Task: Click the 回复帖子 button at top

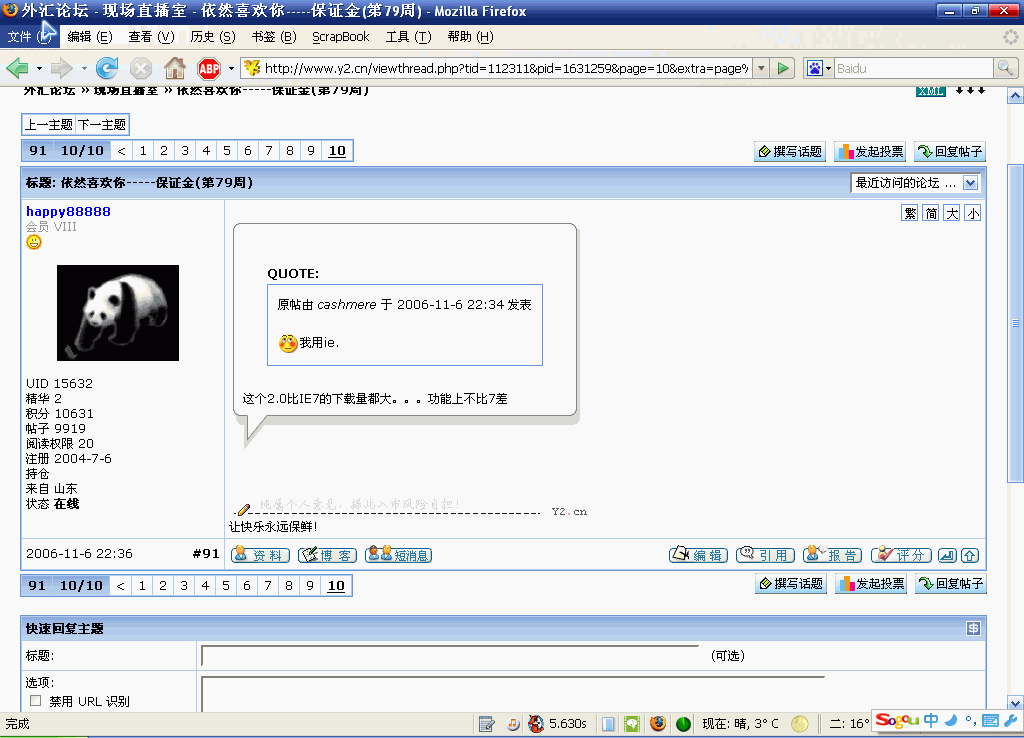Action: [950, 152]
